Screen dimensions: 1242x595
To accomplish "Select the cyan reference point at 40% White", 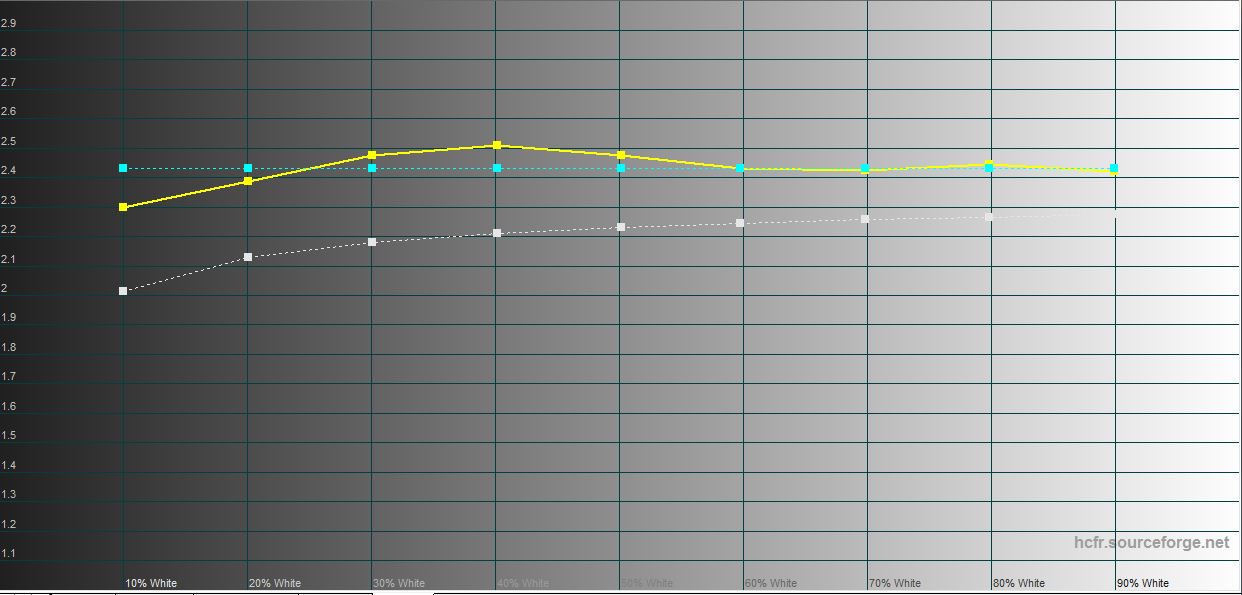I will [x=497, y=168].
